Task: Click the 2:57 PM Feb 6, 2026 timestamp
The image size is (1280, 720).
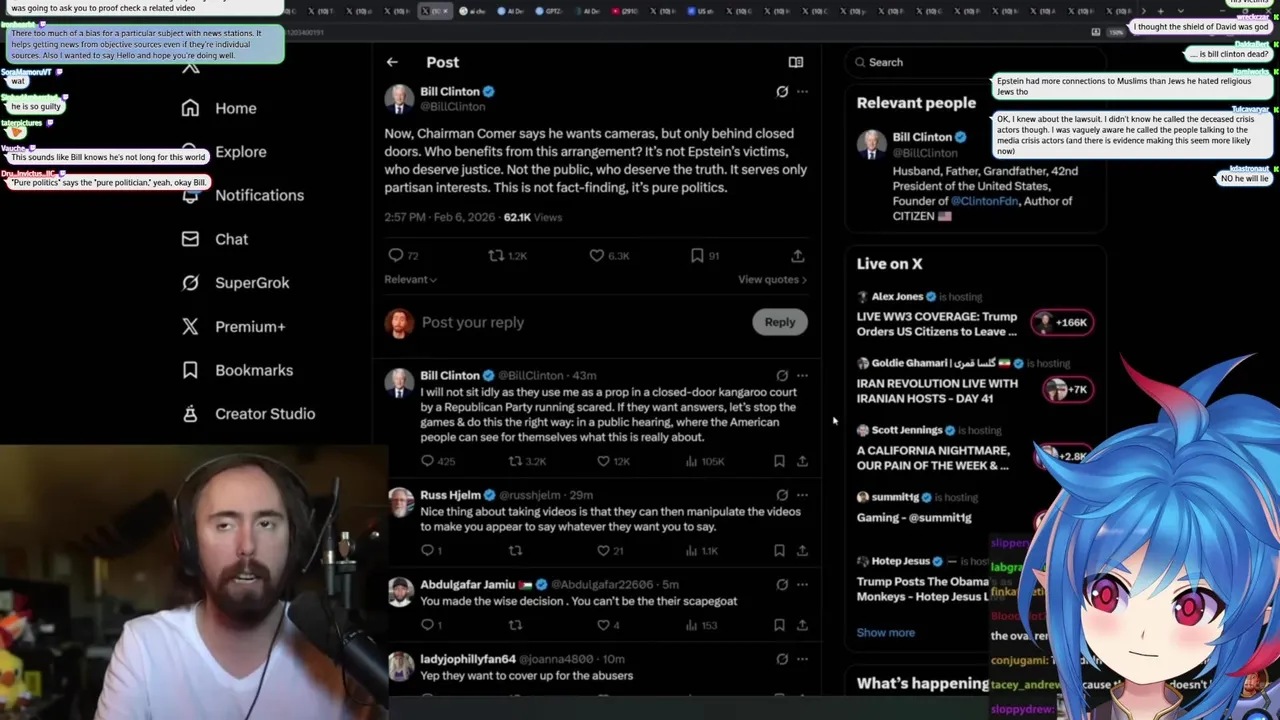Action: click(x=441, y=217)
